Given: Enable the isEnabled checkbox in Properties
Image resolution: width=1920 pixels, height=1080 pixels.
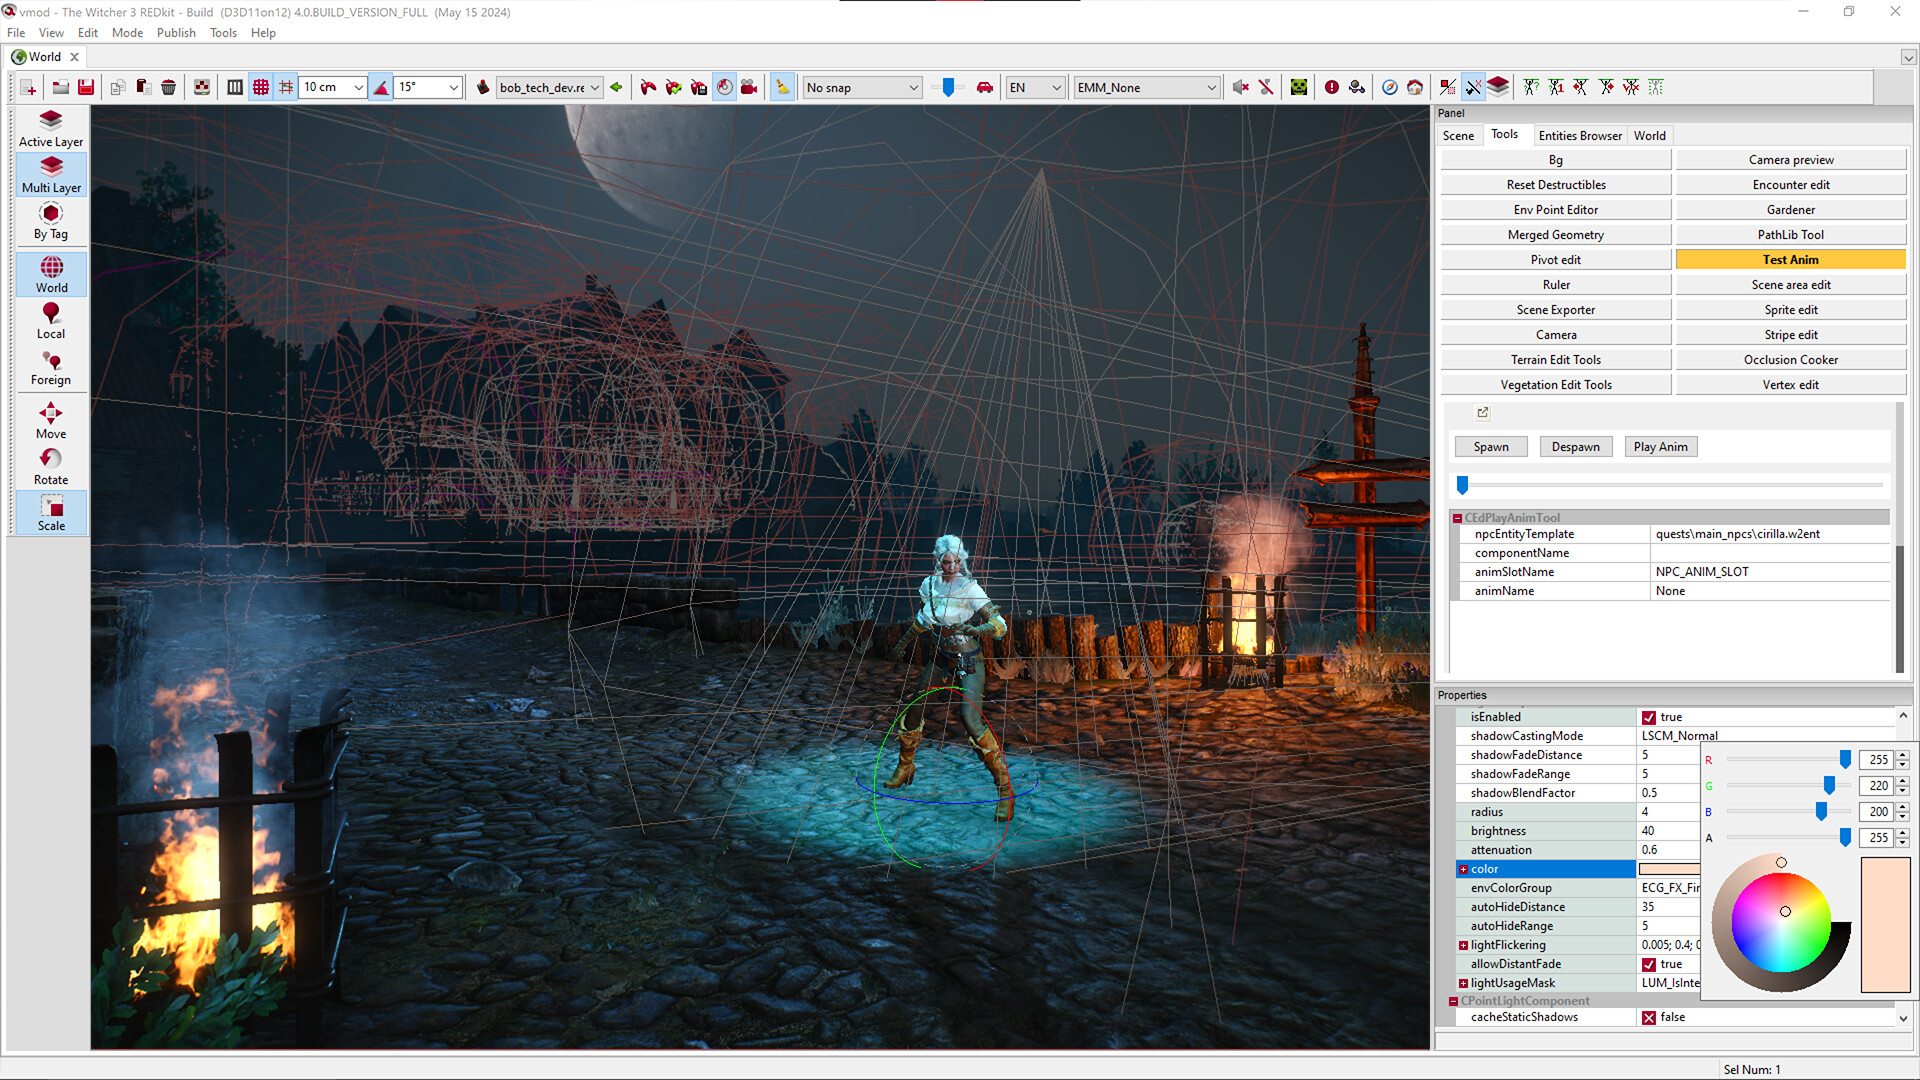Looking at the screenshot, I should 1650,717.
